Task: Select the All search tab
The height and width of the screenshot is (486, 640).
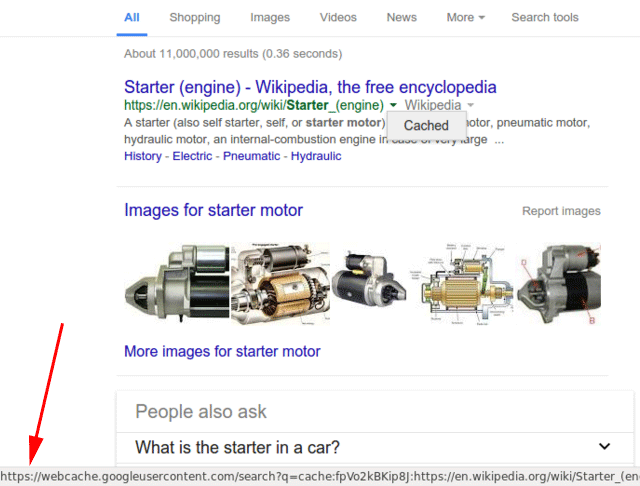Action: point(131,18)
